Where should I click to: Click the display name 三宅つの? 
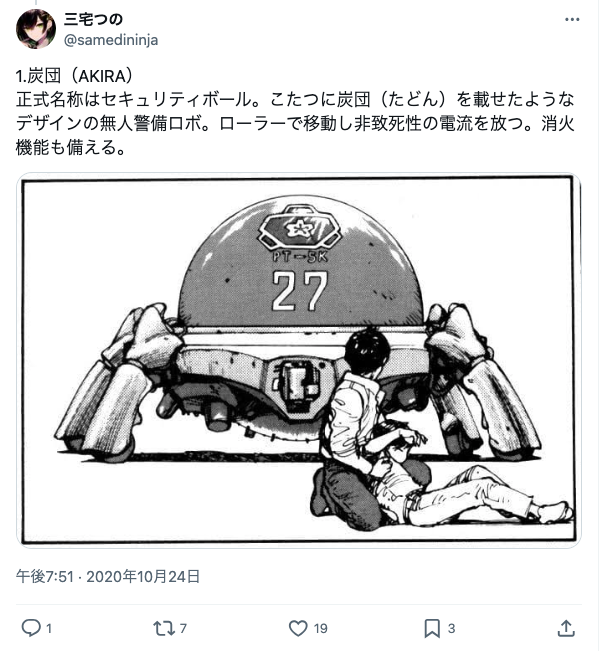(93, 19)
